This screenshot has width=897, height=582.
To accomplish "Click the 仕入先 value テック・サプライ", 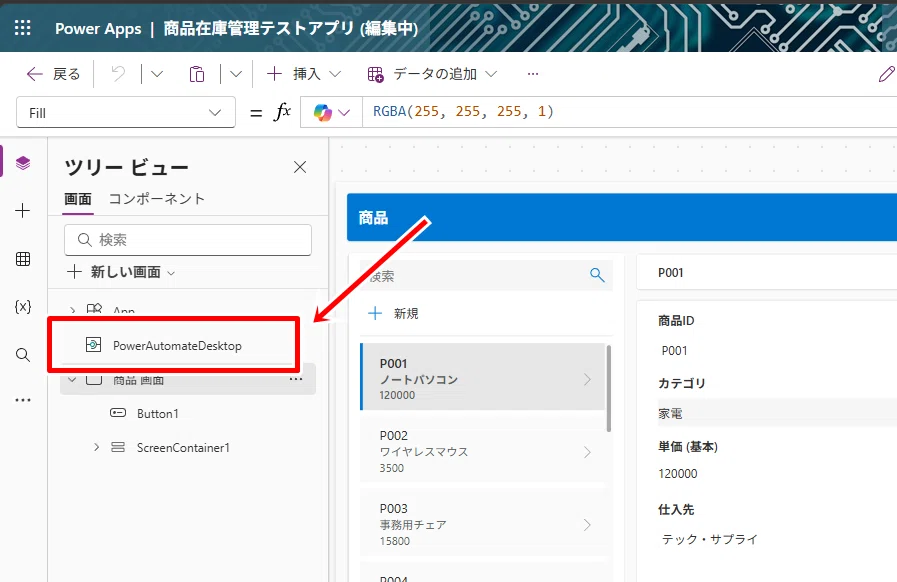I will (x=709, y=539).
